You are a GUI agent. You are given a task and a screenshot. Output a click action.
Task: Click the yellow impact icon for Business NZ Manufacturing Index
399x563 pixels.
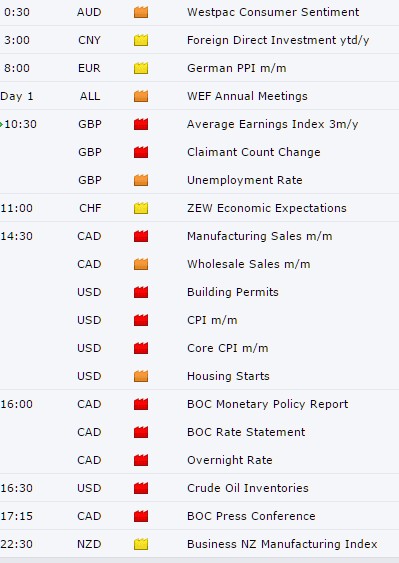coord(141,544)
